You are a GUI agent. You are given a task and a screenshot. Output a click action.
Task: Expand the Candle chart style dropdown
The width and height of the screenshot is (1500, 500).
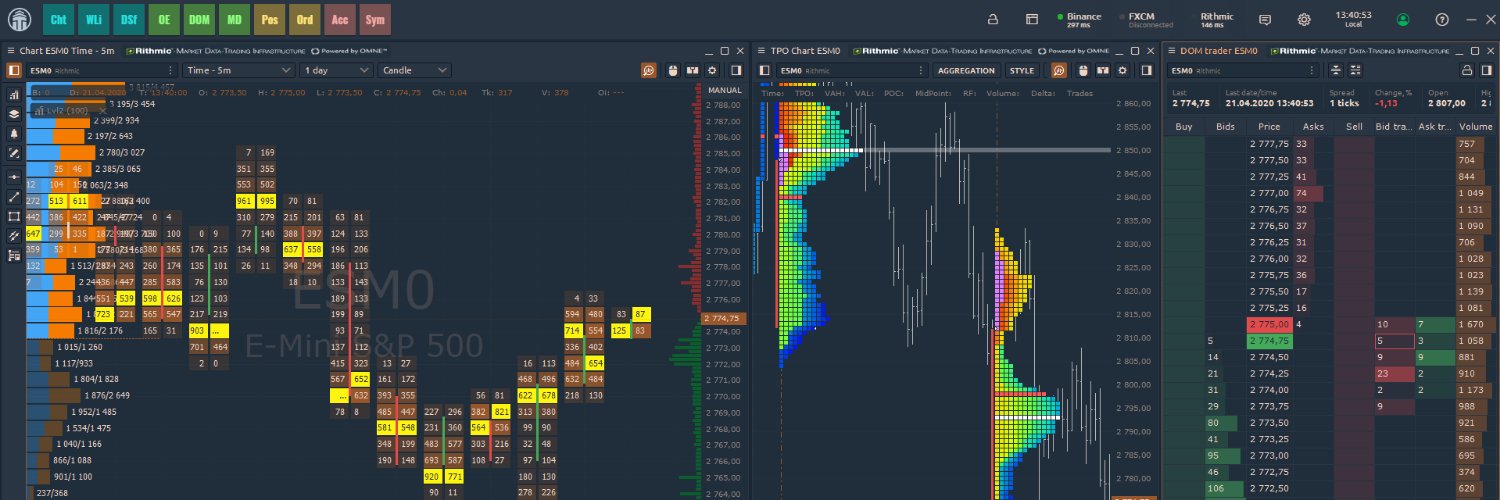(x=415, y=70)
